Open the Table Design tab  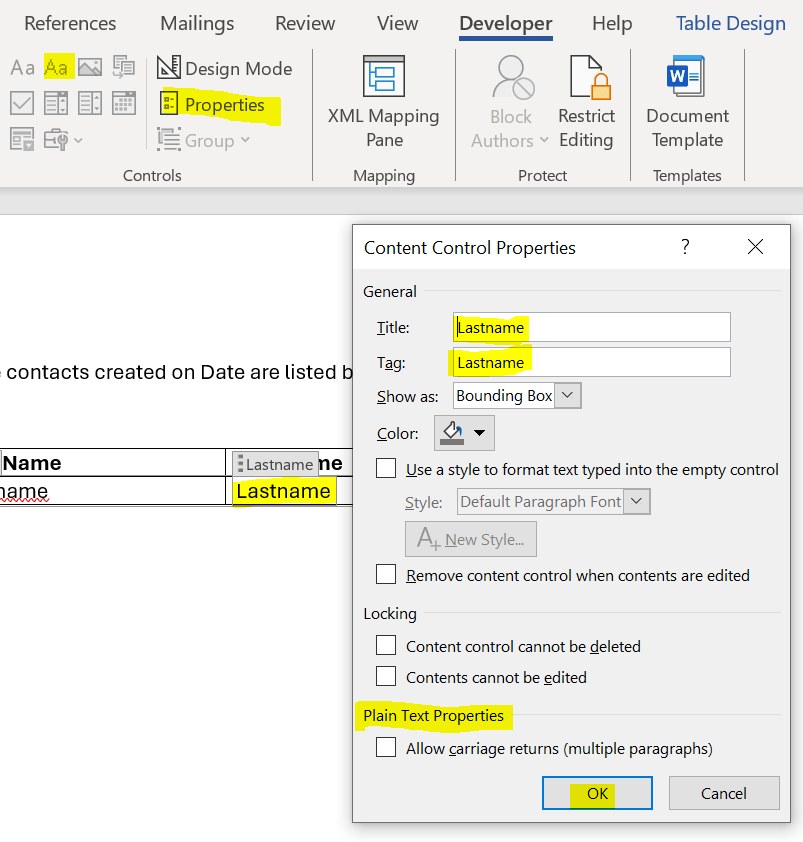(x=730, y=23)
